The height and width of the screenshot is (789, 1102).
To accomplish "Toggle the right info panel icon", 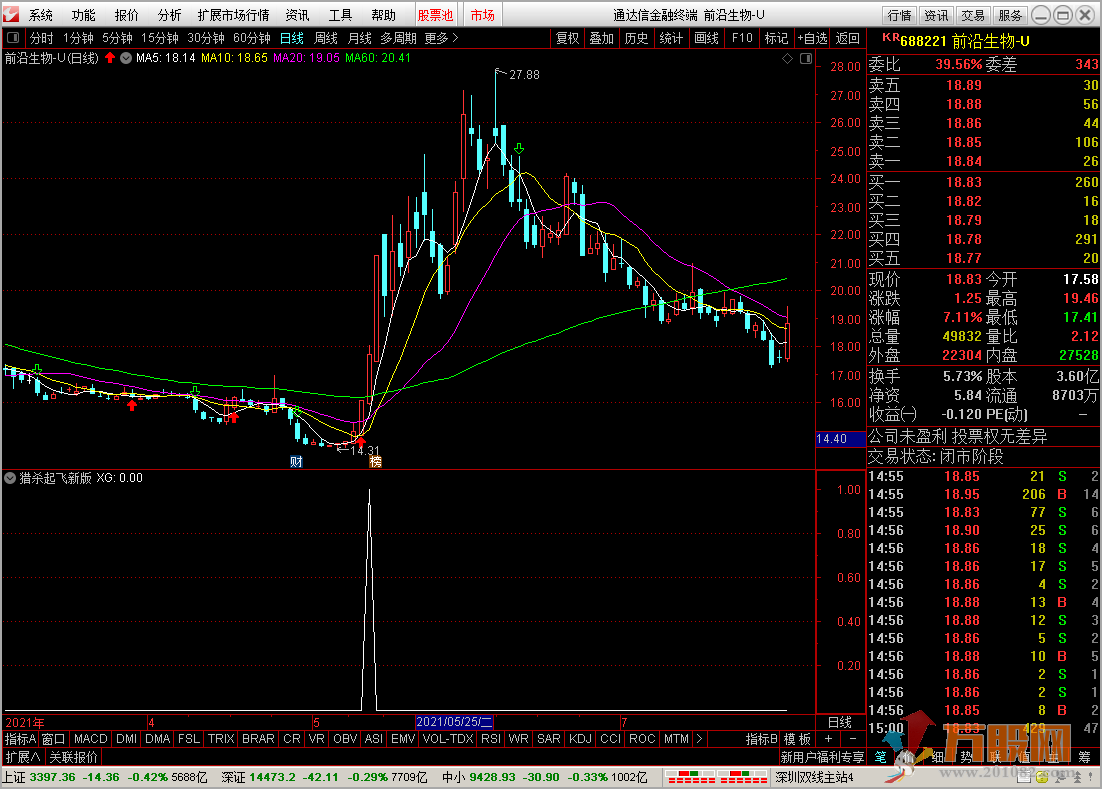I will click(806, 59).
